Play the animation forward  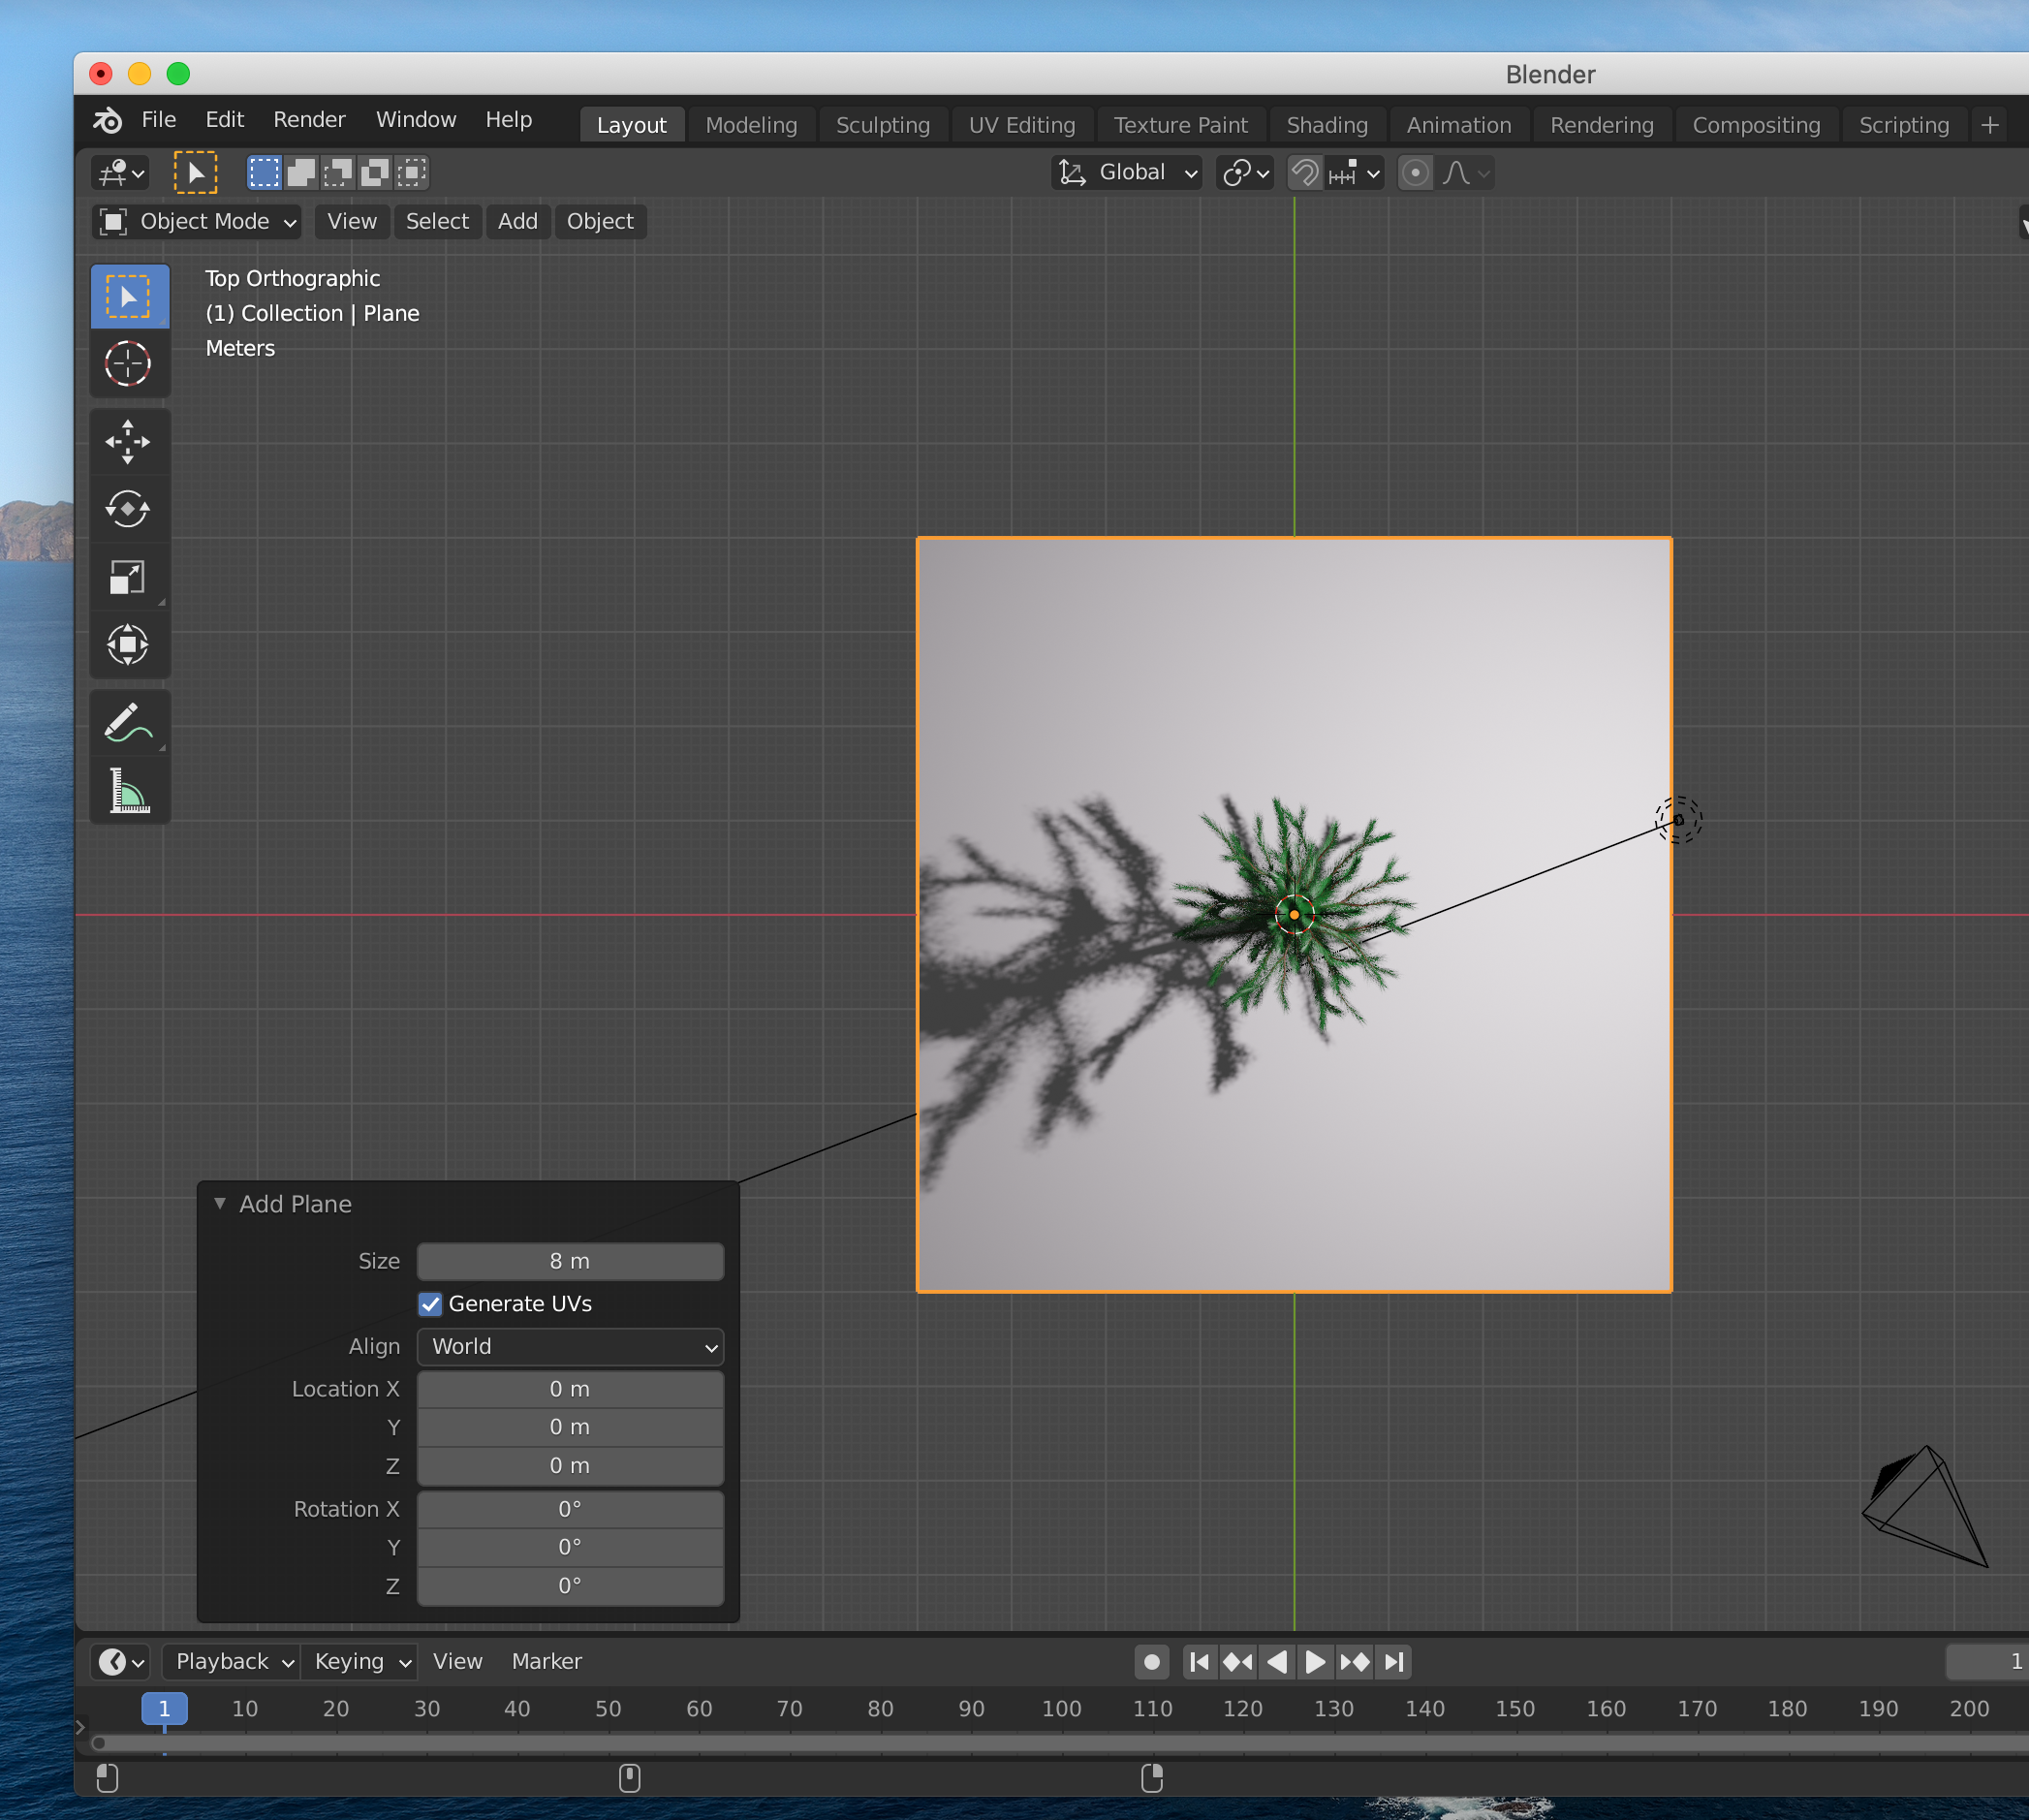[1315, 1662]
